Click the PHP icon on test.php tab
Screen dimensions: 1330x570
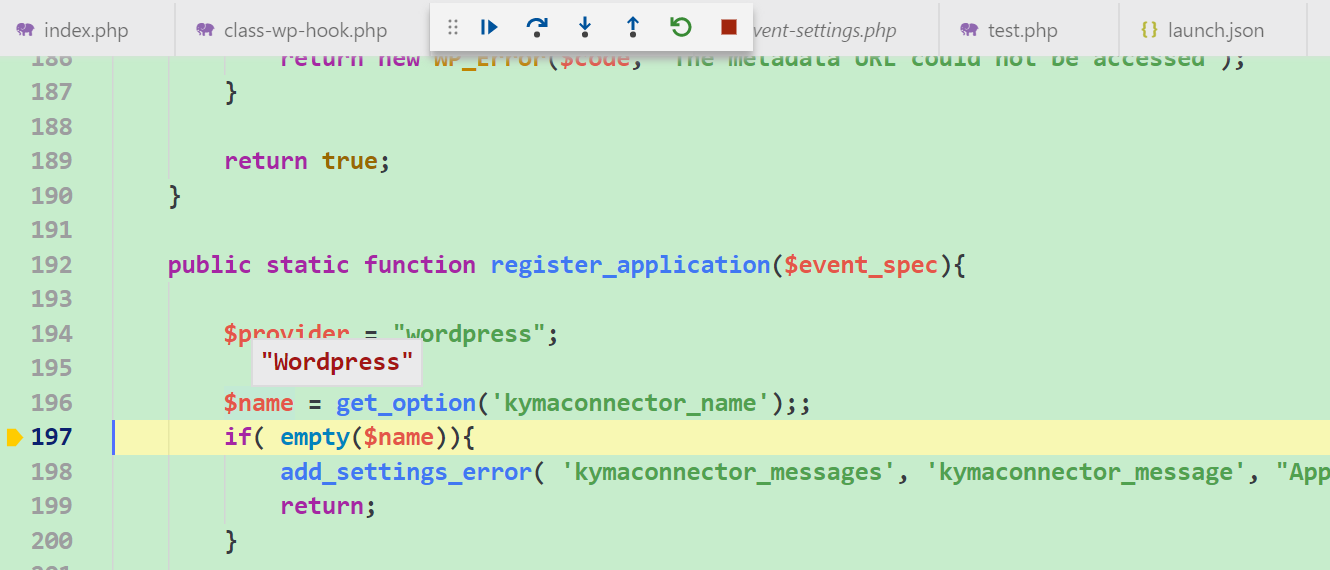(969, 30)
